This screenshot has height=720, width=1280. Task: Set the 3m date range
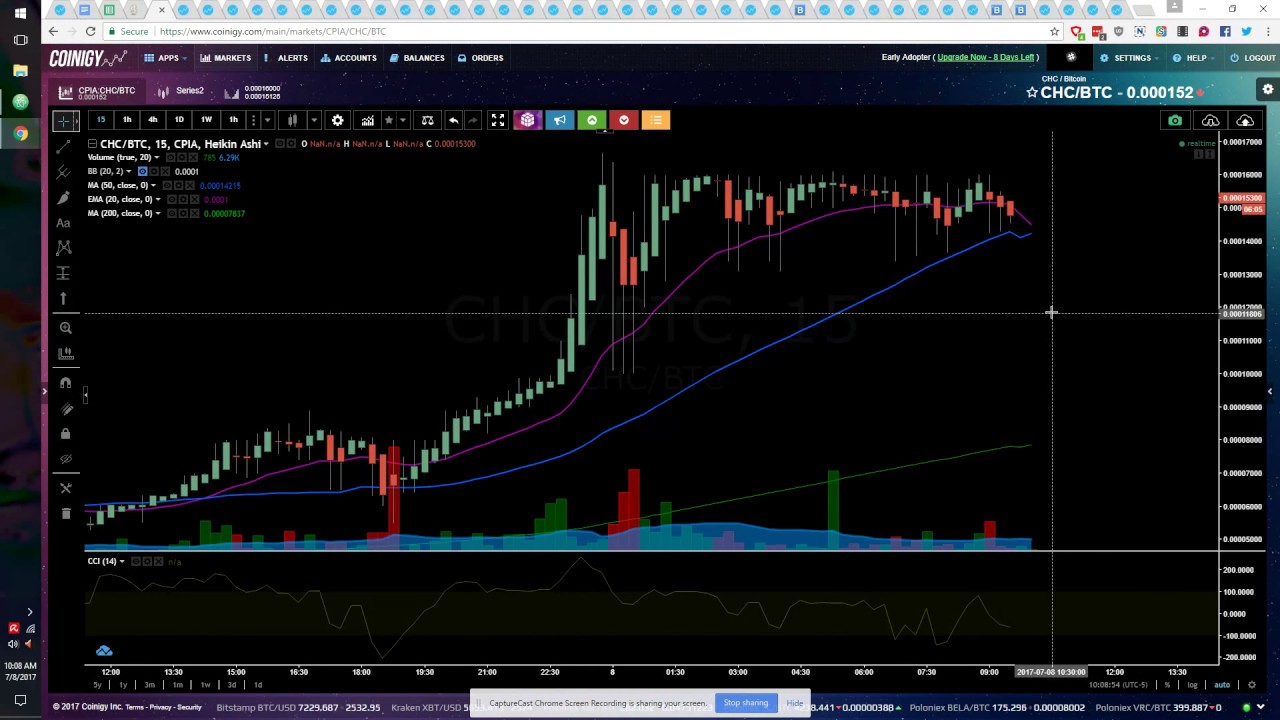pyautogui.click(x=149, y=685)
